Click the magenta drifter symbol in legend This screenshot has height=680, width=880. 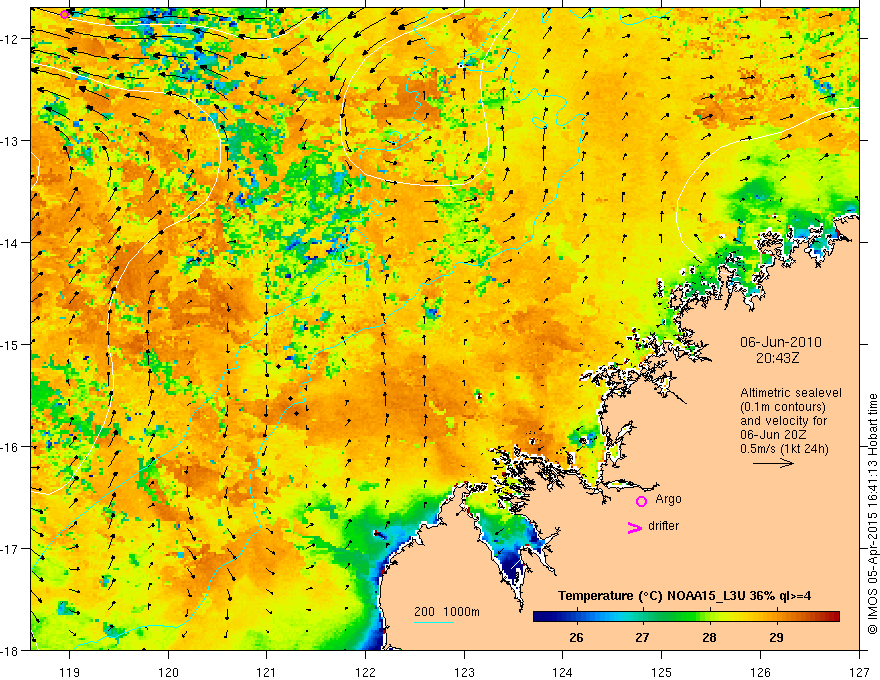tap(634, 527)
